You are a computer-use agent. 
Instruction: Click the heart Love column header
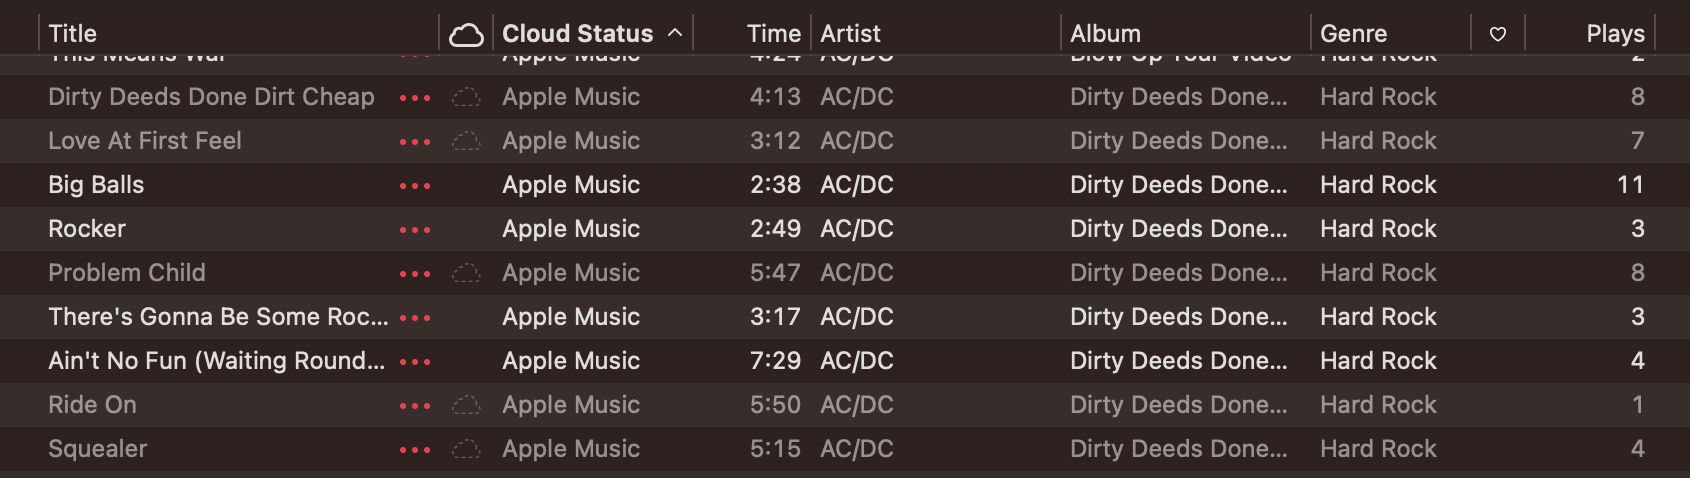(x=1497, y=34)
